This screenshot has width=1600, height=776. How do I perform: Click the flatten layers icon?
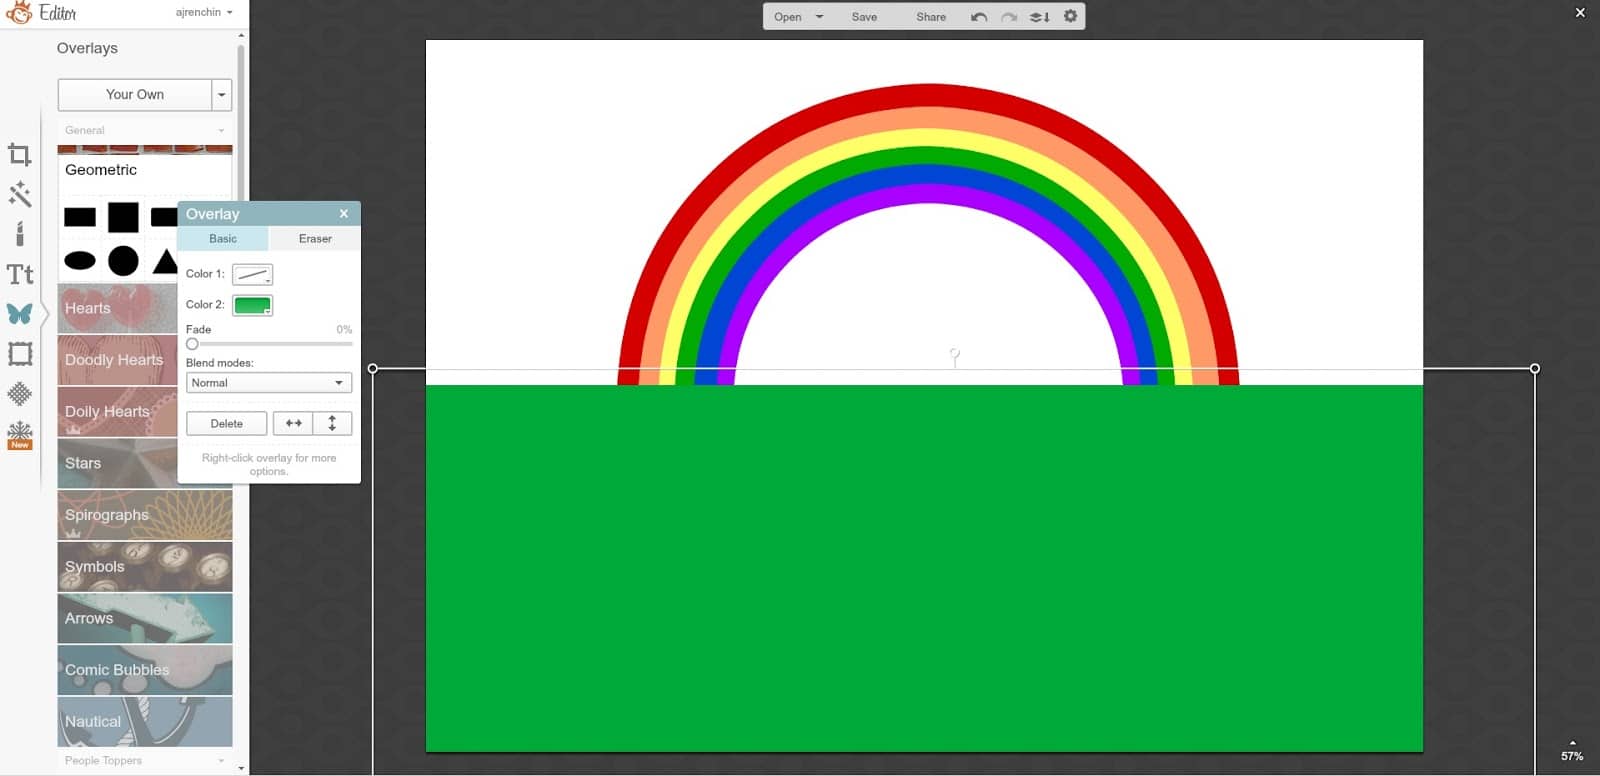pyautogui.click(x=1040, y=17)
